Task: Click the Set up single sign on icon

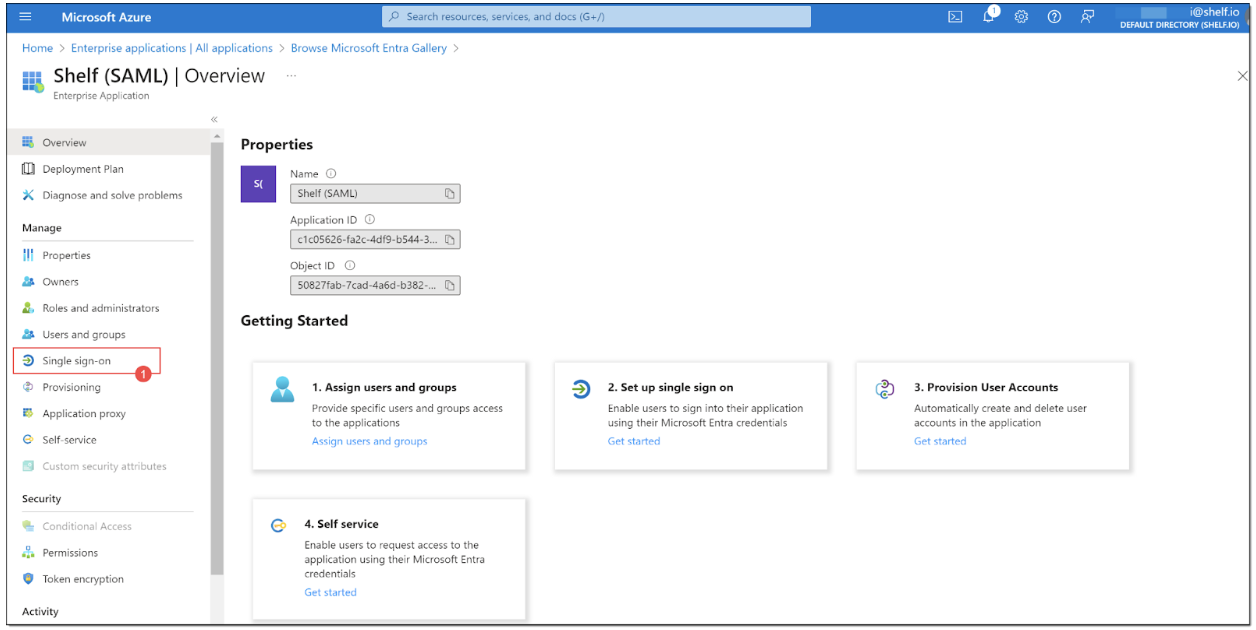Action: click(581, 389)
